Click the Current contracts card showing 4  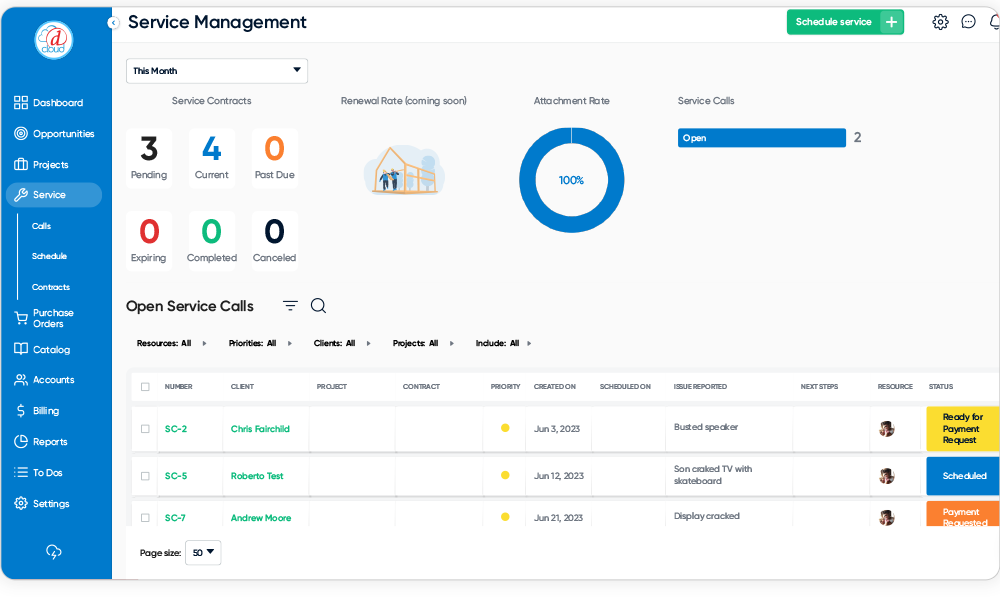click(x=212, y=158)
